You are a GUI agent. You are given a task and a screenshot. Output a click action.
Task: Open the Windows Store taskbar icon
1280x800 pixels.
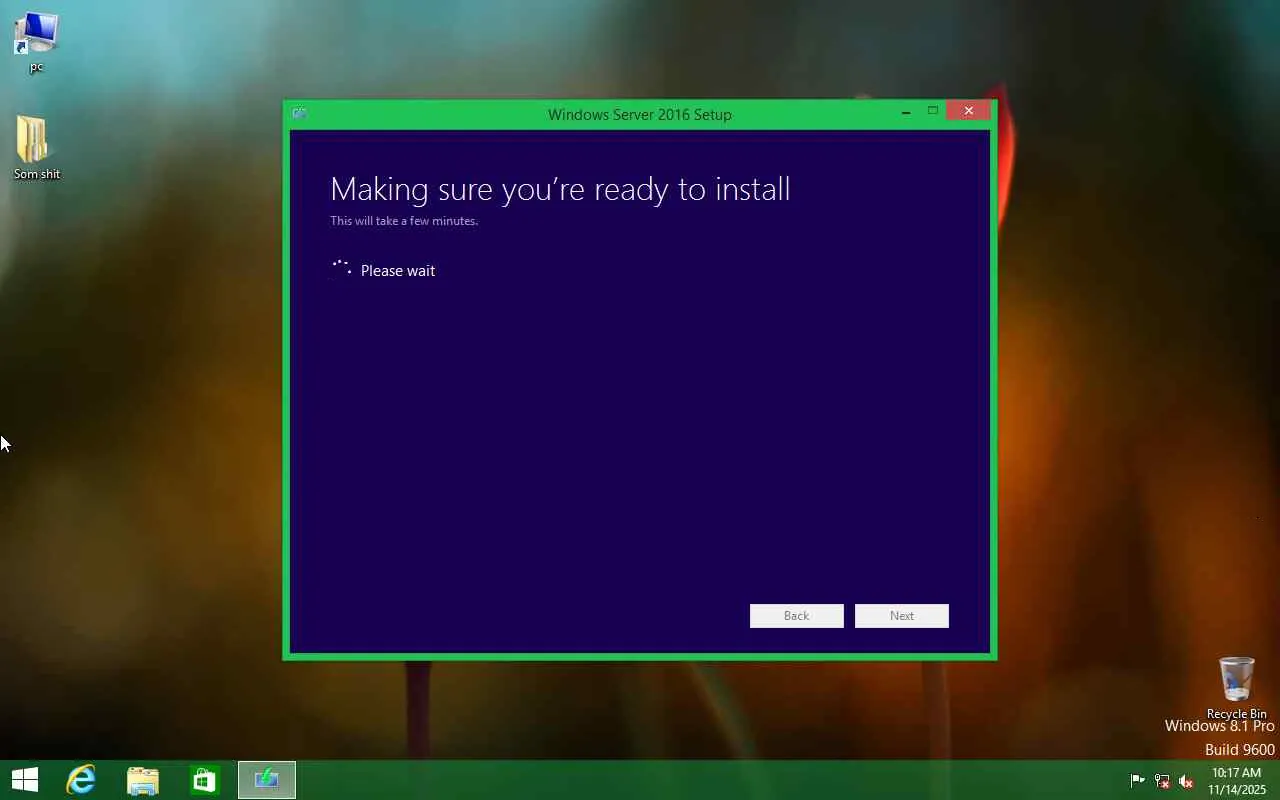coord(204,780)
